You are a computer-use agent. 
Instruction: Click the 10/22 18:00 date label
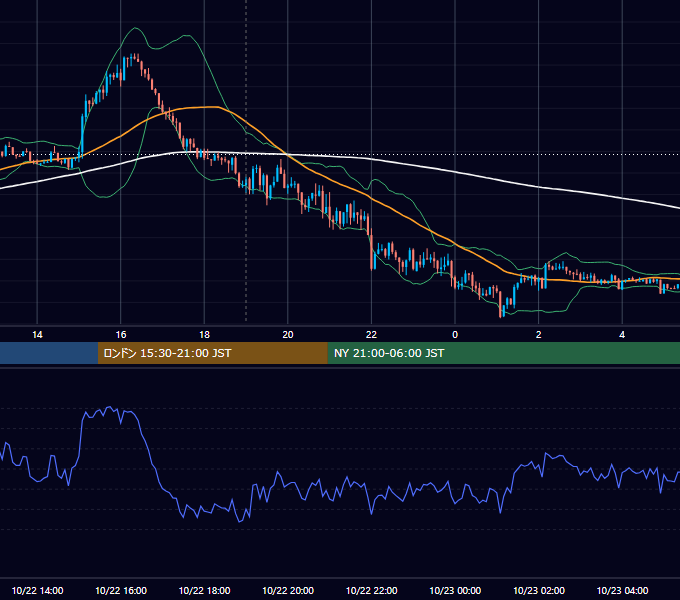(x=204, y=590)
